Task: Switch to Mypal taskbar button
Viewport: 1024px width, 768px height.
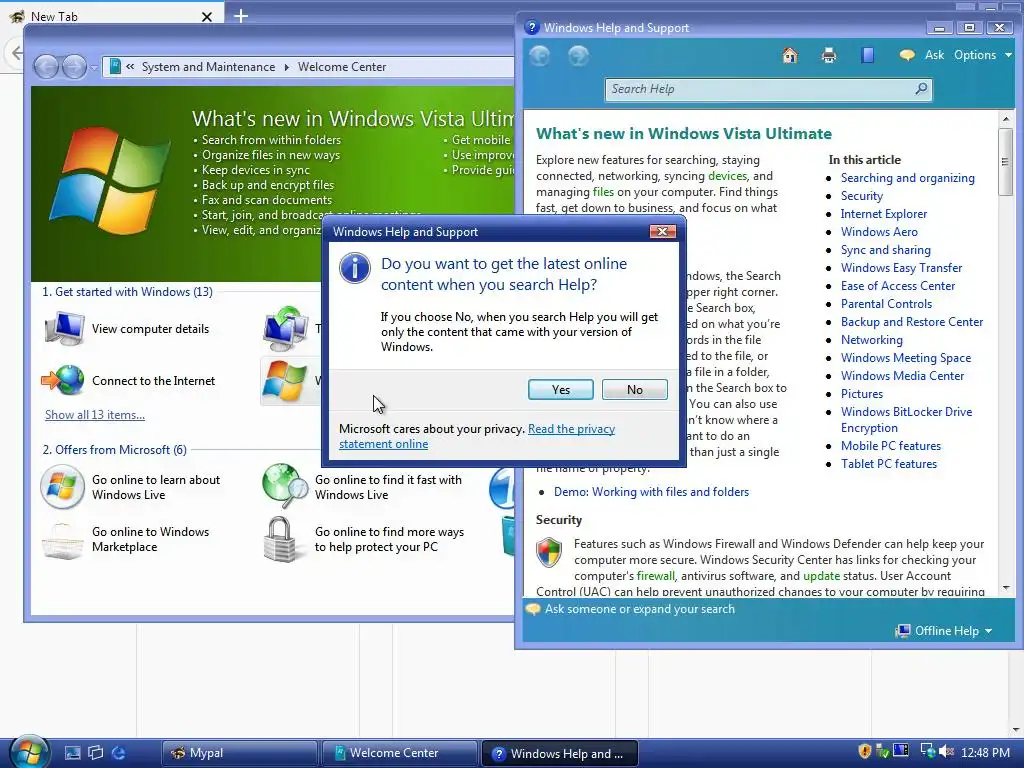Action: point(240,753)
